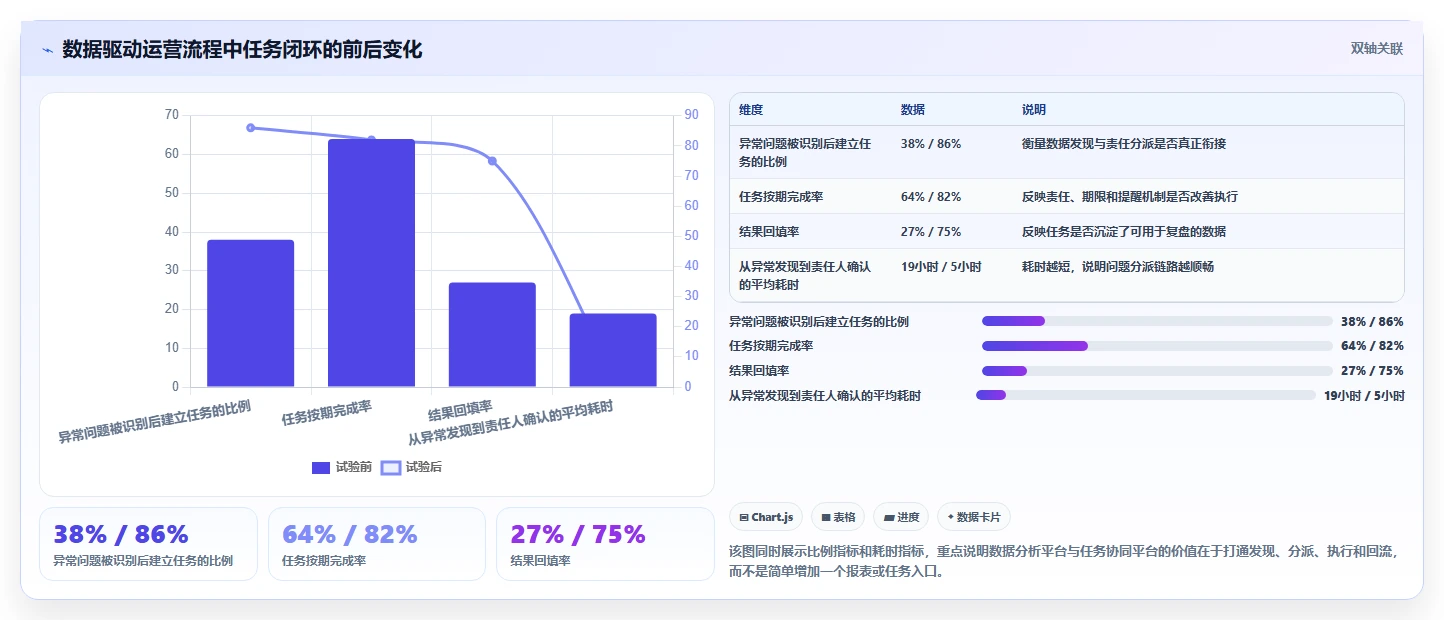Click 任务按期完成率 in the table's 维度 column
This screenshot has height=620, width=1444.
[x=781, y=197]
